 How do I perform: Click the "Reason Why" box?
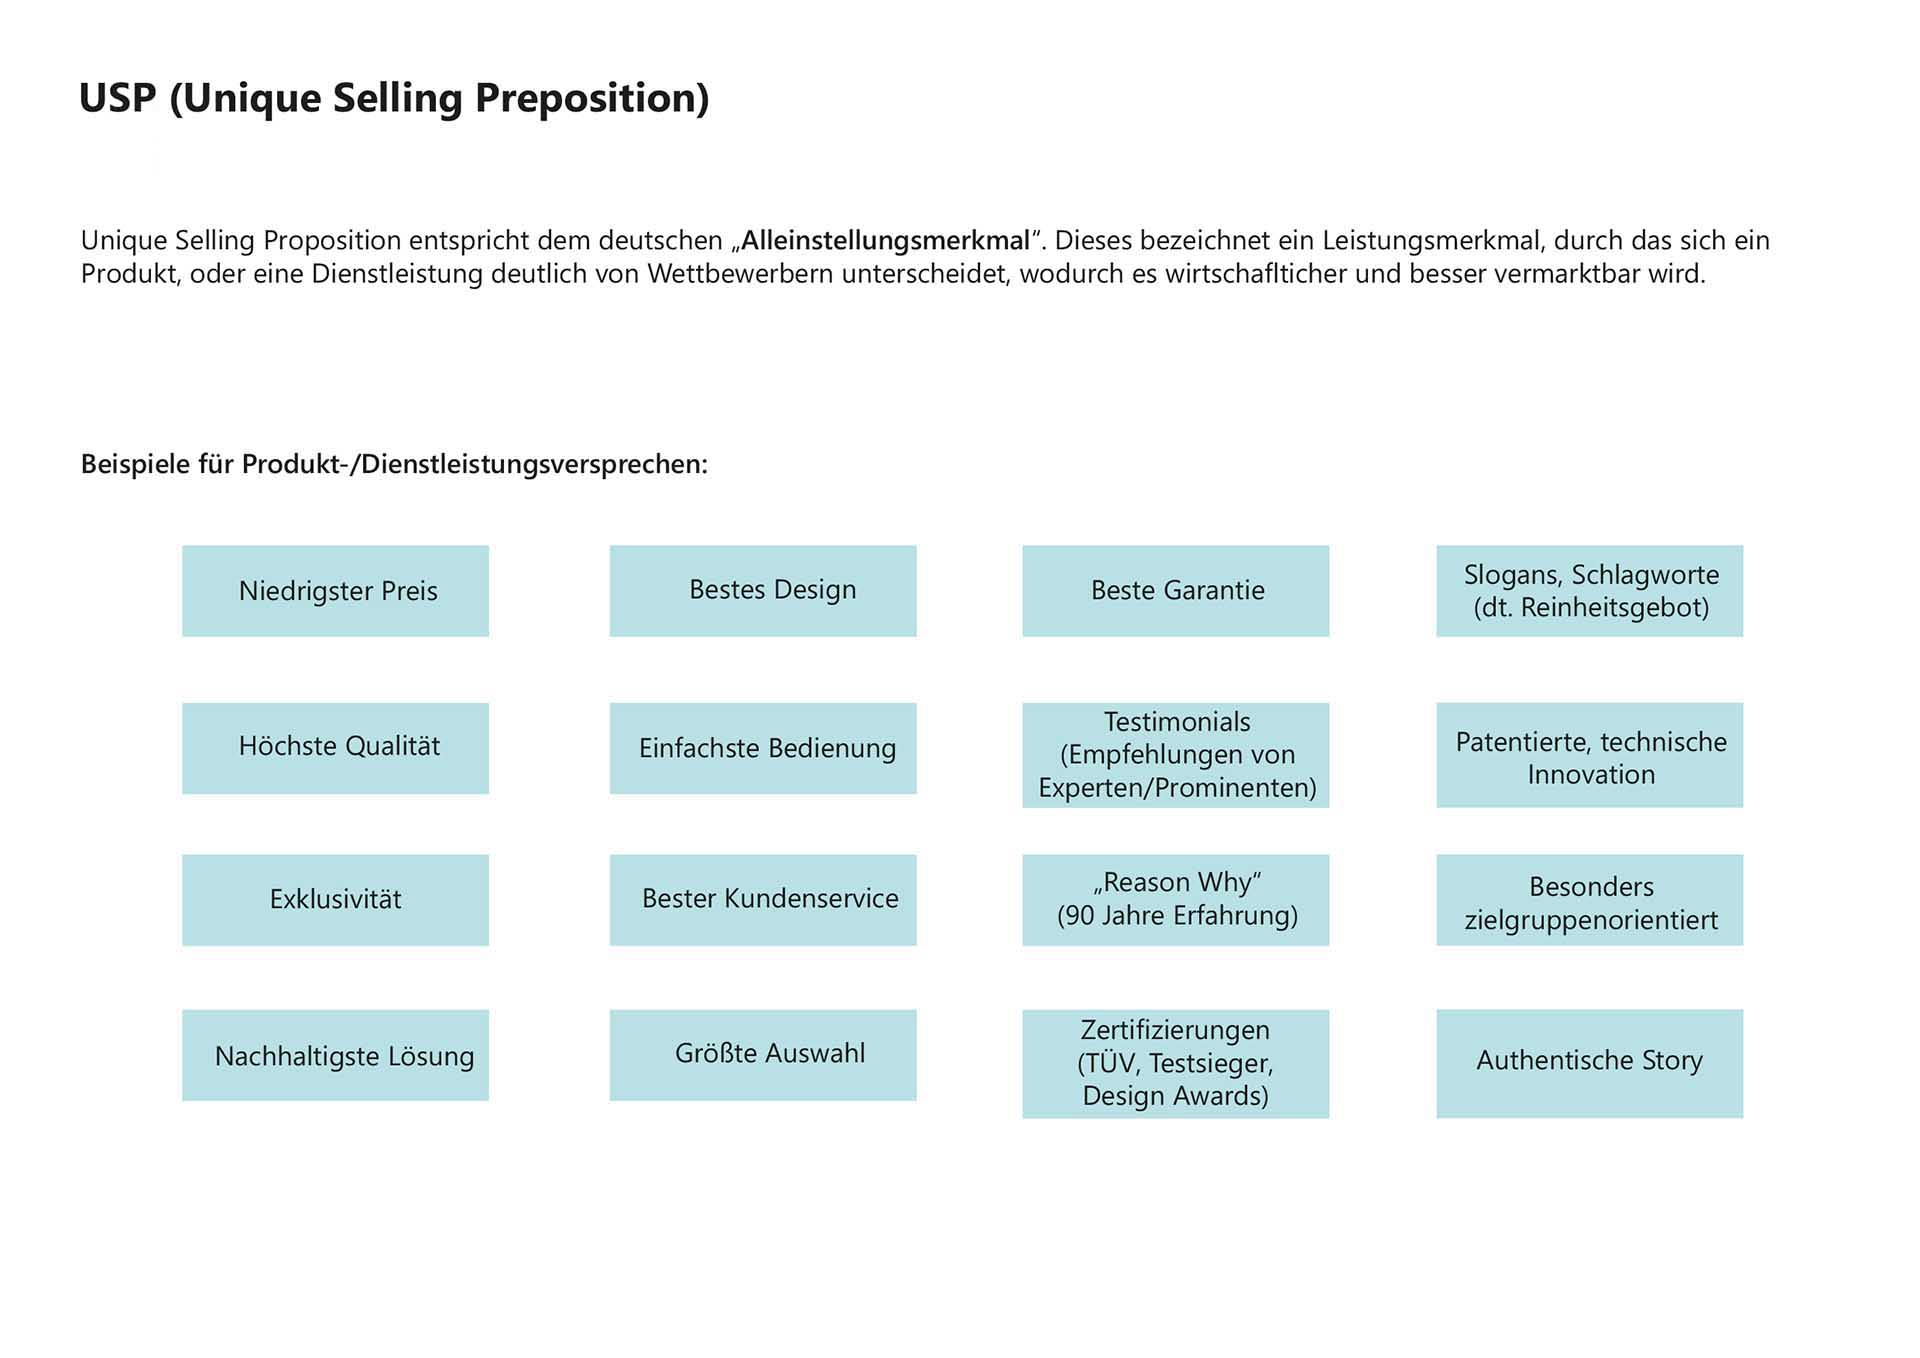(1175, 900)
